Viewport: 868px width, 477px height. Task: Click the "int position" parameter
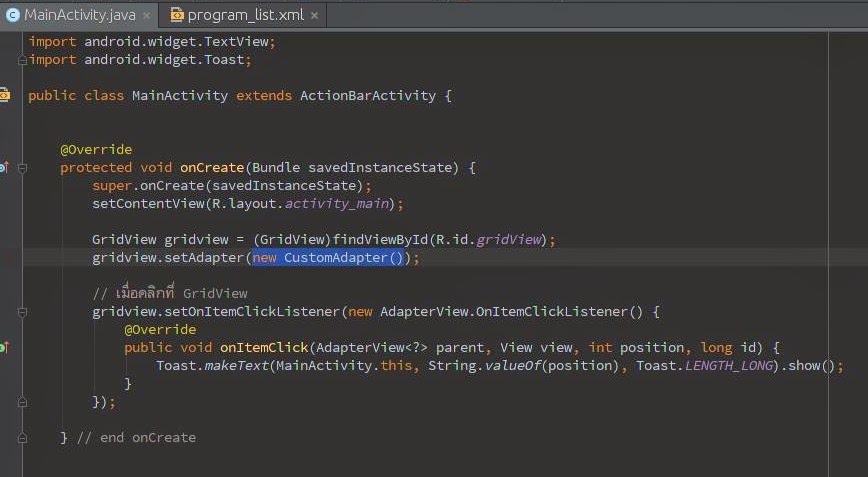pyautogui.click(x=636, y=348)
